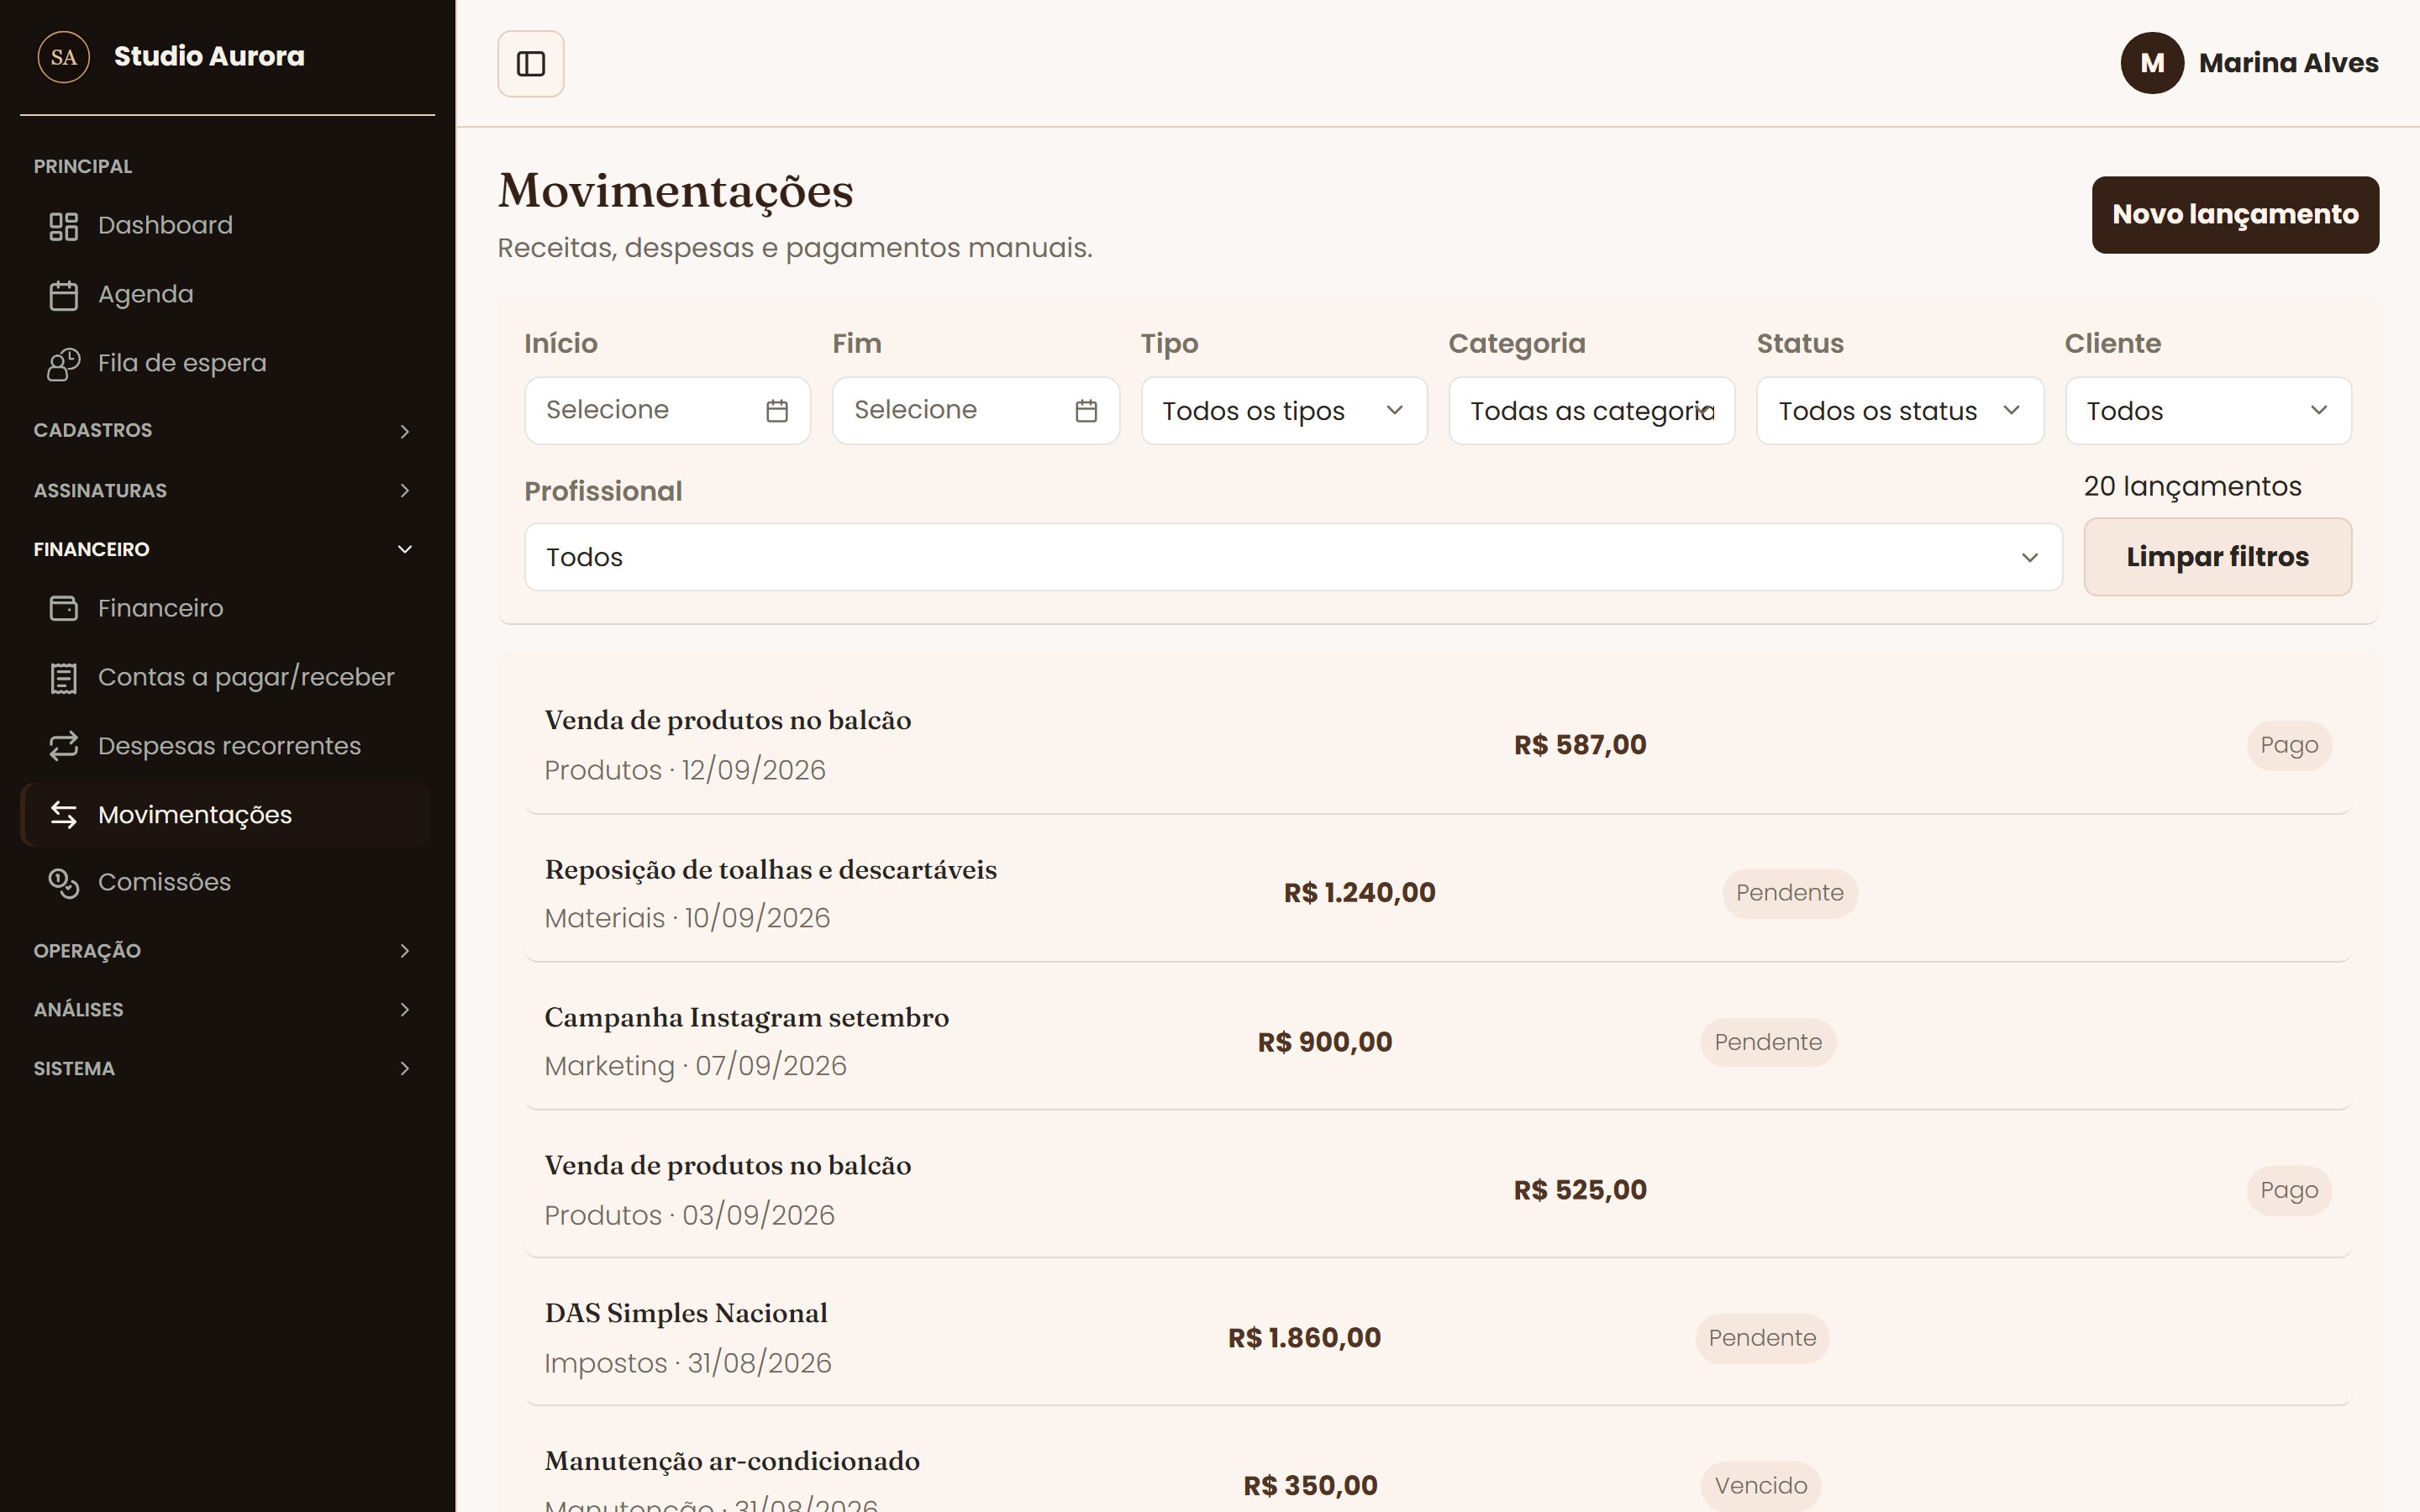Viewport: 2420px width, 1512px height.
Task: Open calendar picker in Fim field
Action: click(x=1086, y=411)
